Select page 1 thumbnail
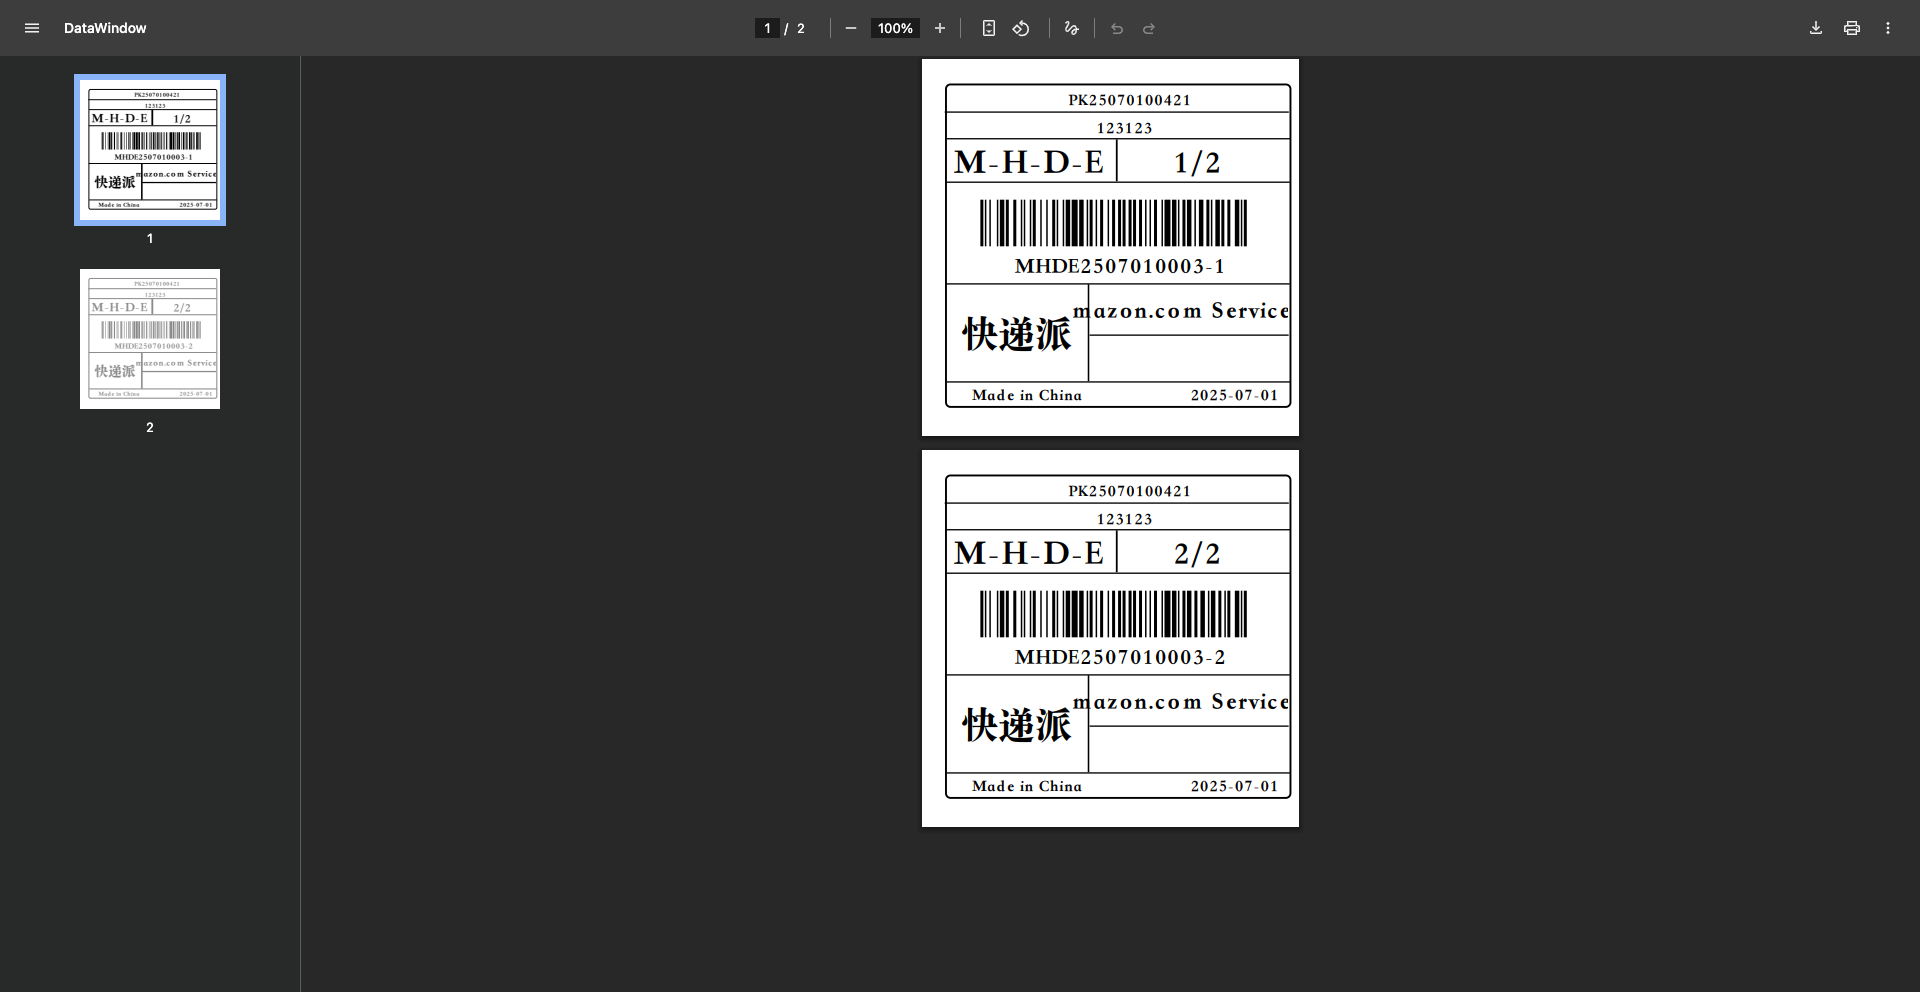The height and width of the screenshot is (992, 1920). 150,150
